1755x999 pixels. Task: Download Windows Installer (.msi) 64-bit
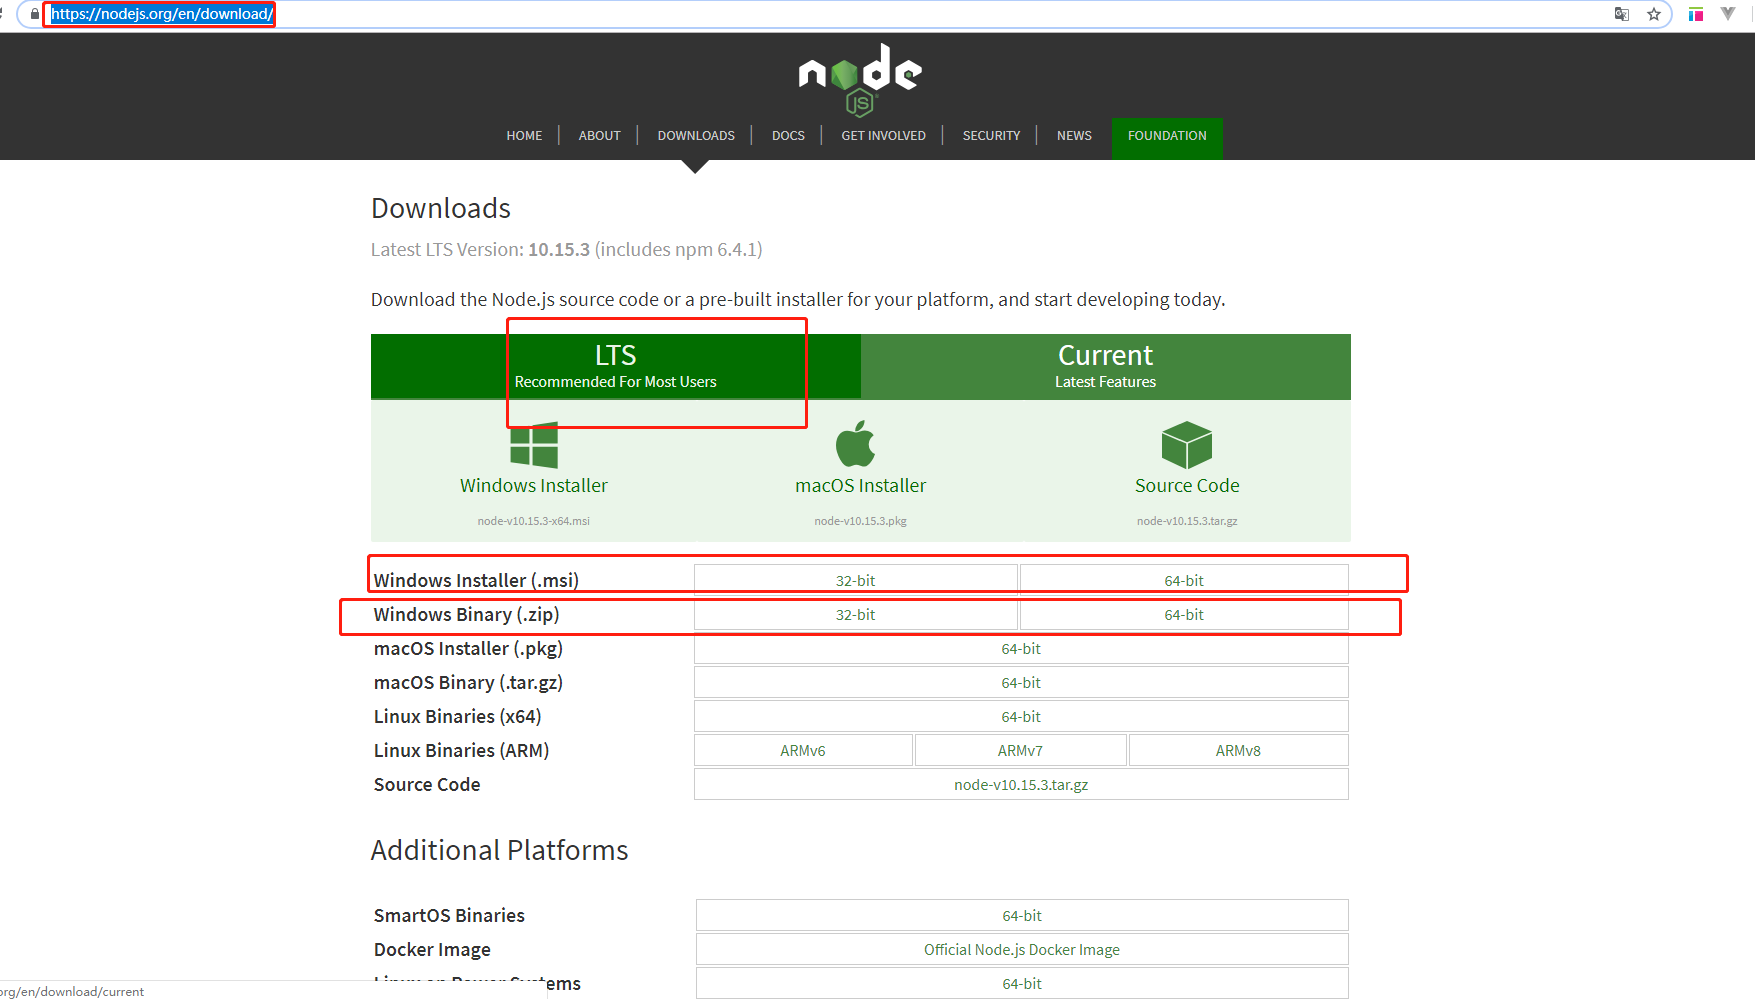[x=1184, y=580]
